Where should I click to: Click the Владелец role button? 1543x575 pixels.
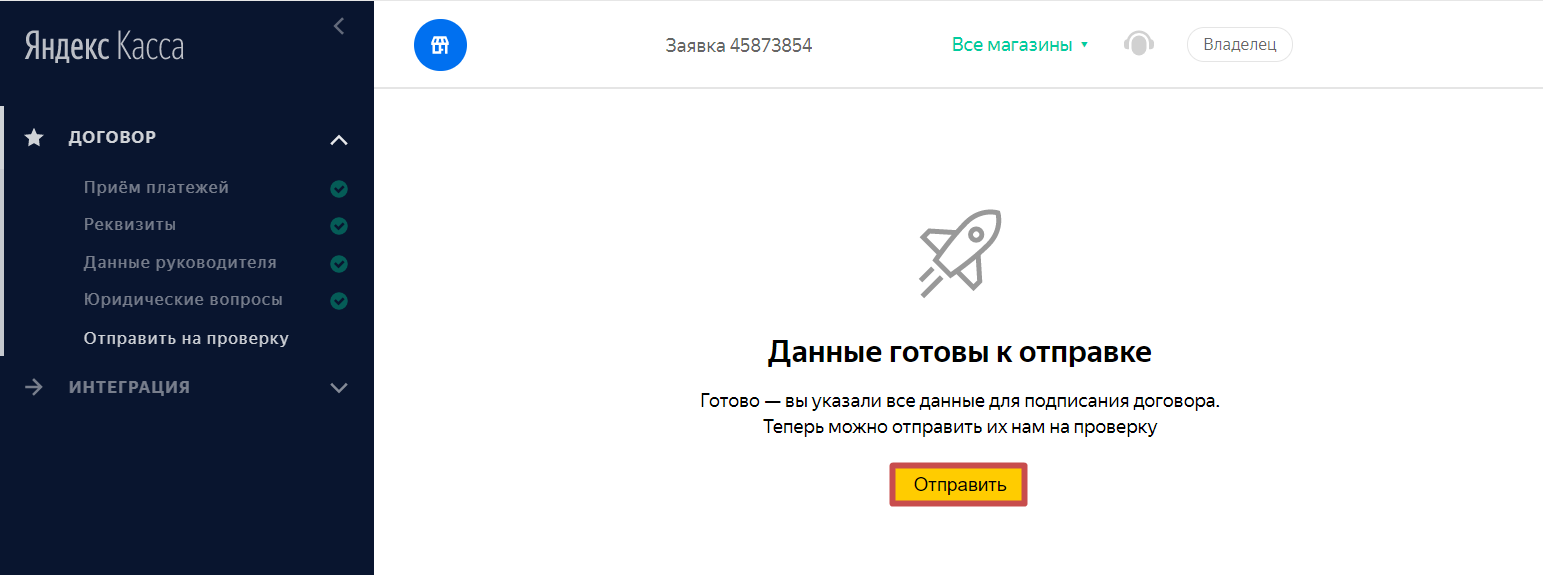[x=1239, y=45]
